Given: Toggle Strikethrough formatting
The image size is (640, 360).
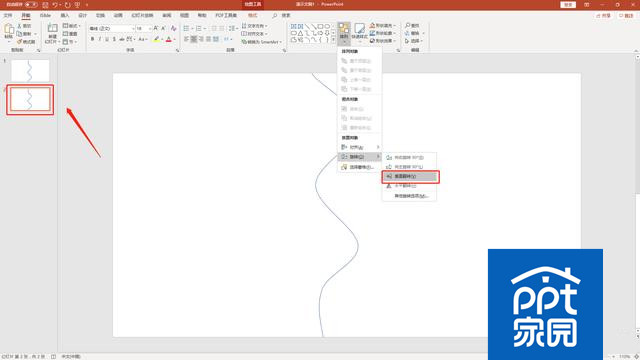Looking at the screenshot, I should [122, 39].
